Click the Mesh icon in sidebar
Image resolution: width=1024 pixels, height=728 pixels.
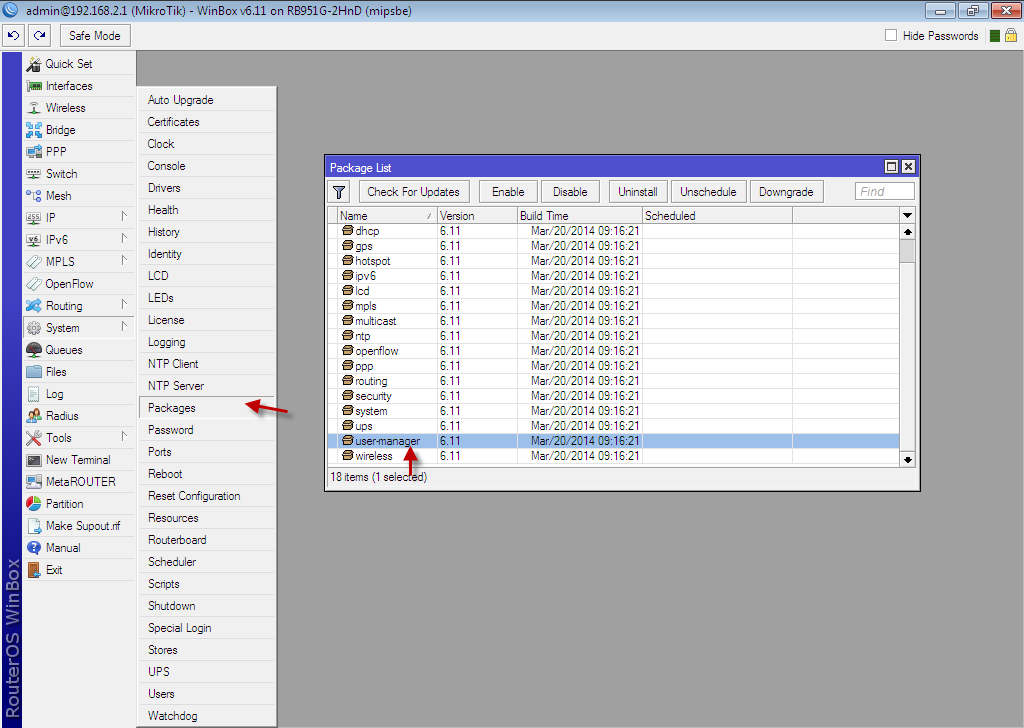tap(33, 196)
